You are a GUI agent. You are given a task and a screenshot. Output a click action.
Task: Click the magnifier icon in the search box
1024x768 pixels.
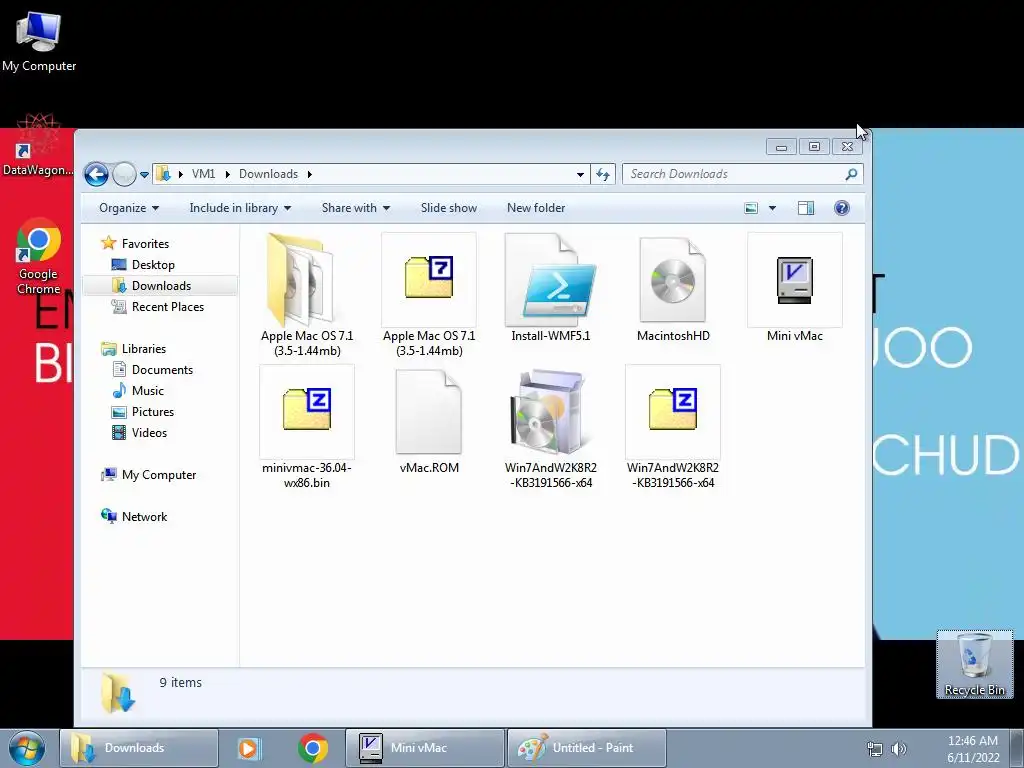coord(851,174)
